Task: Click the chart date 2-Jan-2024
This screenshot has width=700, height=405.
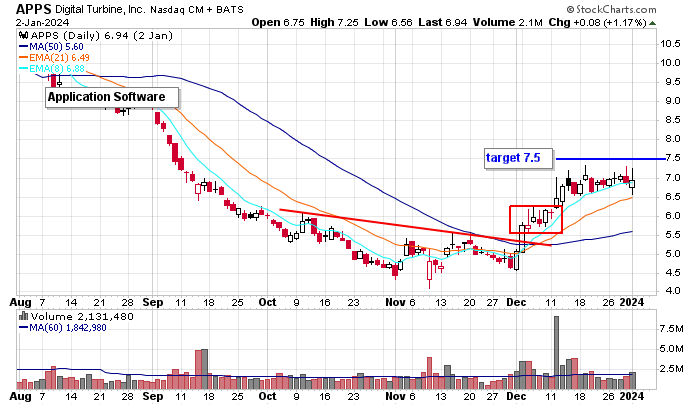Action: click(42, 22)
